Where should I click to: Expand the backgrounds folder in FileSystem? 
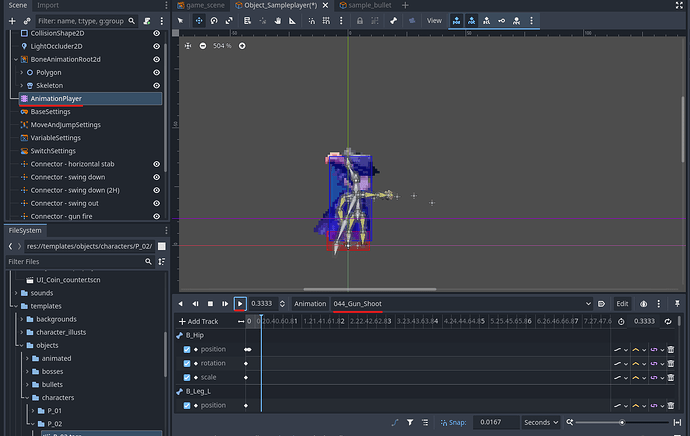coord(22,318)
